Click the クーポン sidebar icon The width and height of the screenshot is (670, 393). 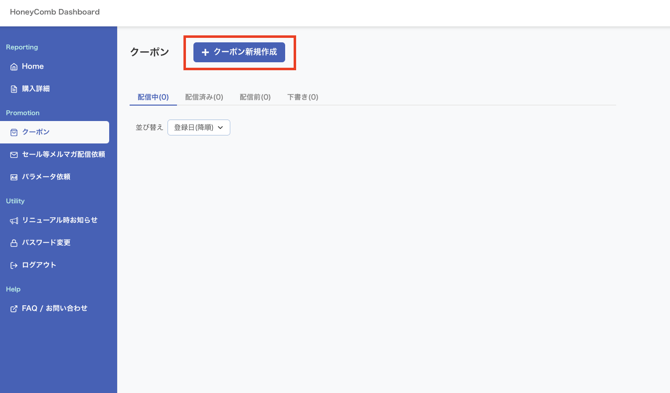coord(14,132)
